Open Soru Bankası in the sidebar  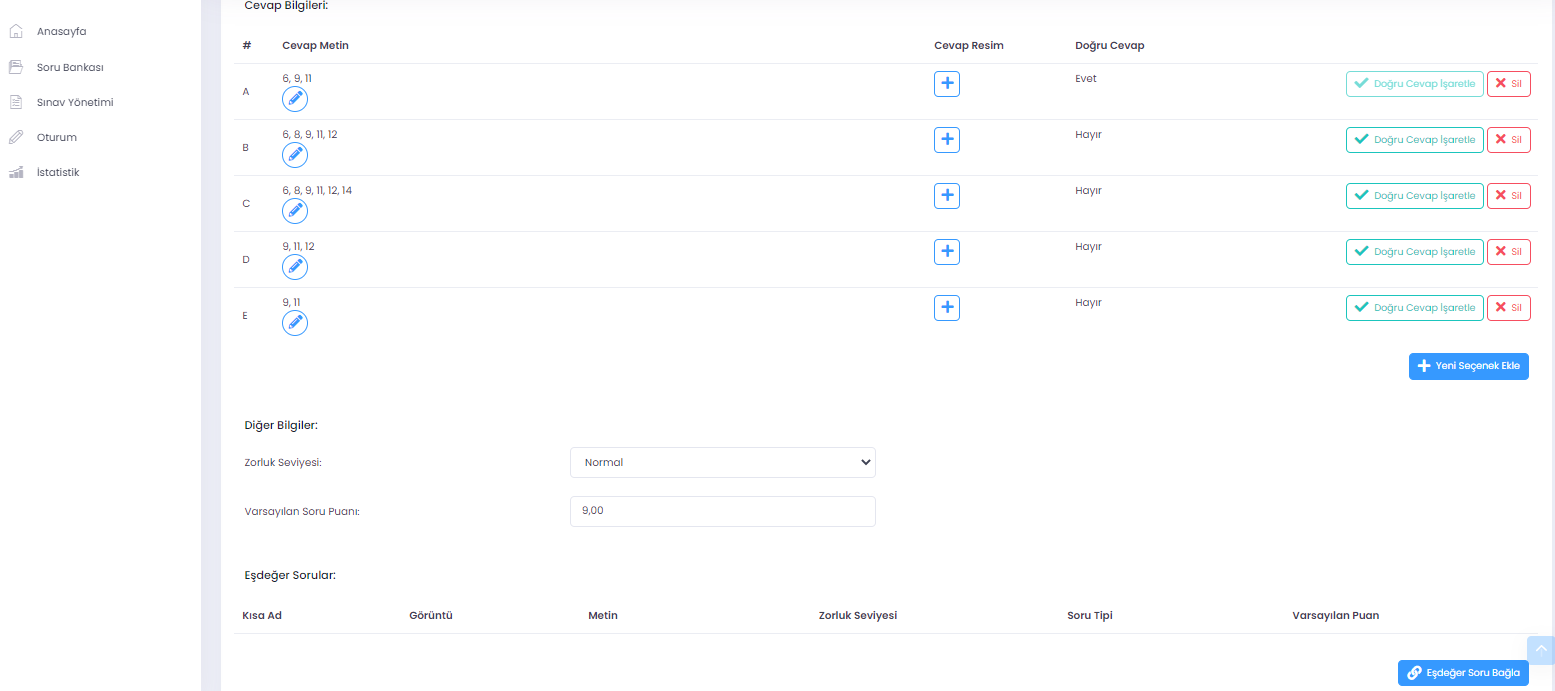pos(70,68)
